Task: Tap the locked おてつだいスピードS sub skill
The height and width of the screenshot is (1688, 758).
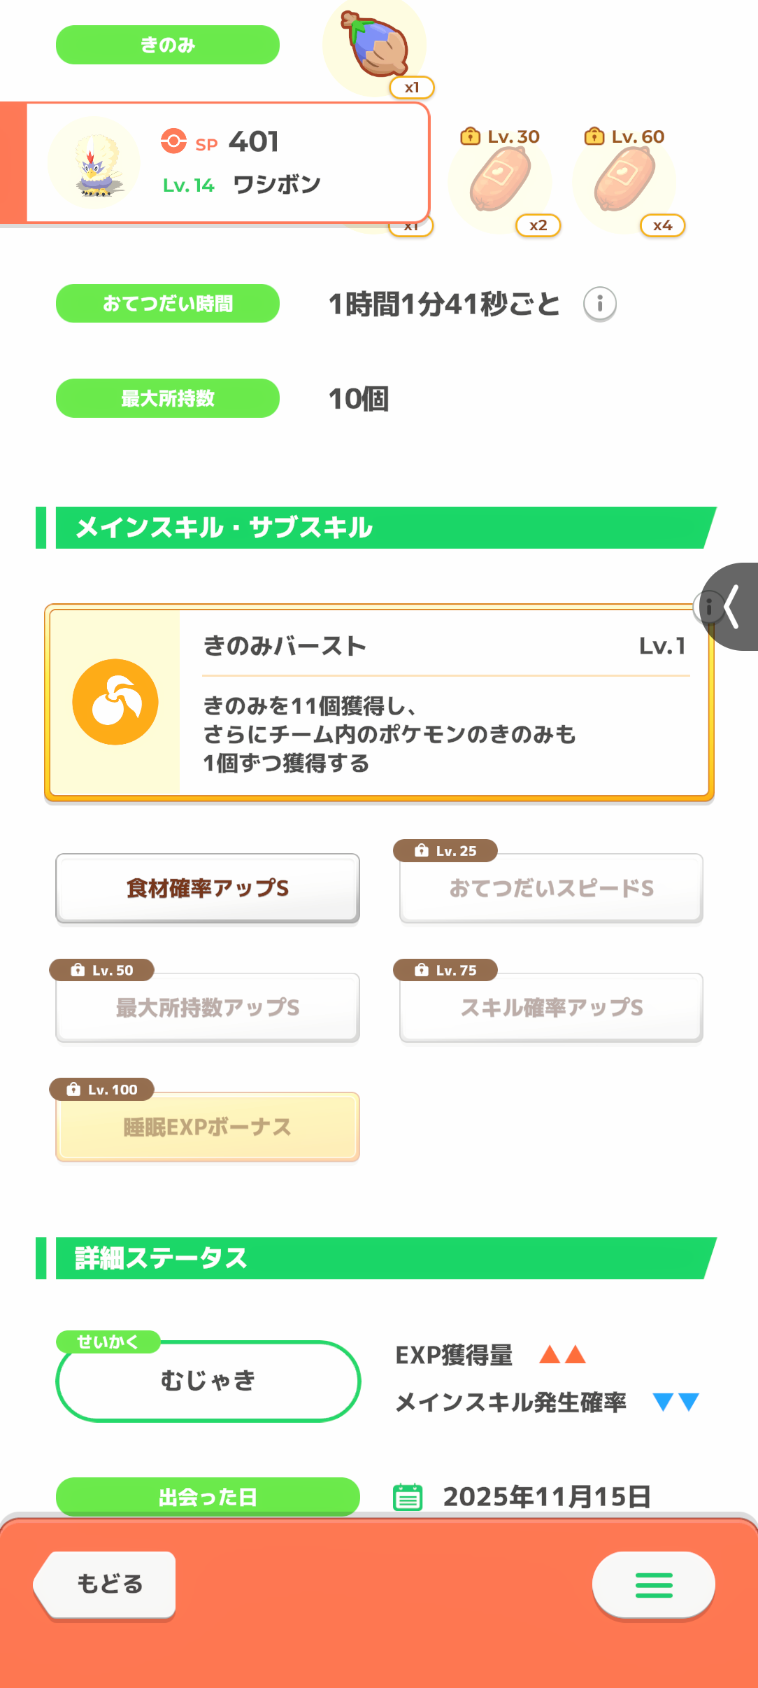Action: point(551,888)
